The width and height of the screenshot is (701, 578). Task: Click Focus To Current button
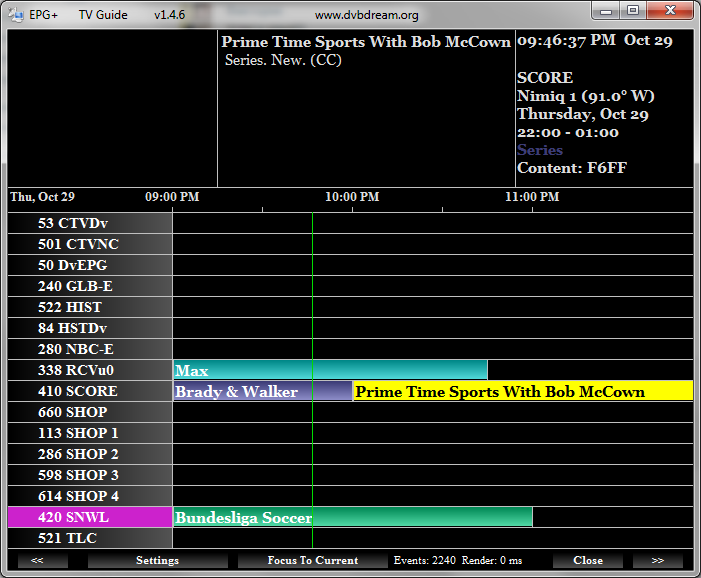(x=312, y=561)
